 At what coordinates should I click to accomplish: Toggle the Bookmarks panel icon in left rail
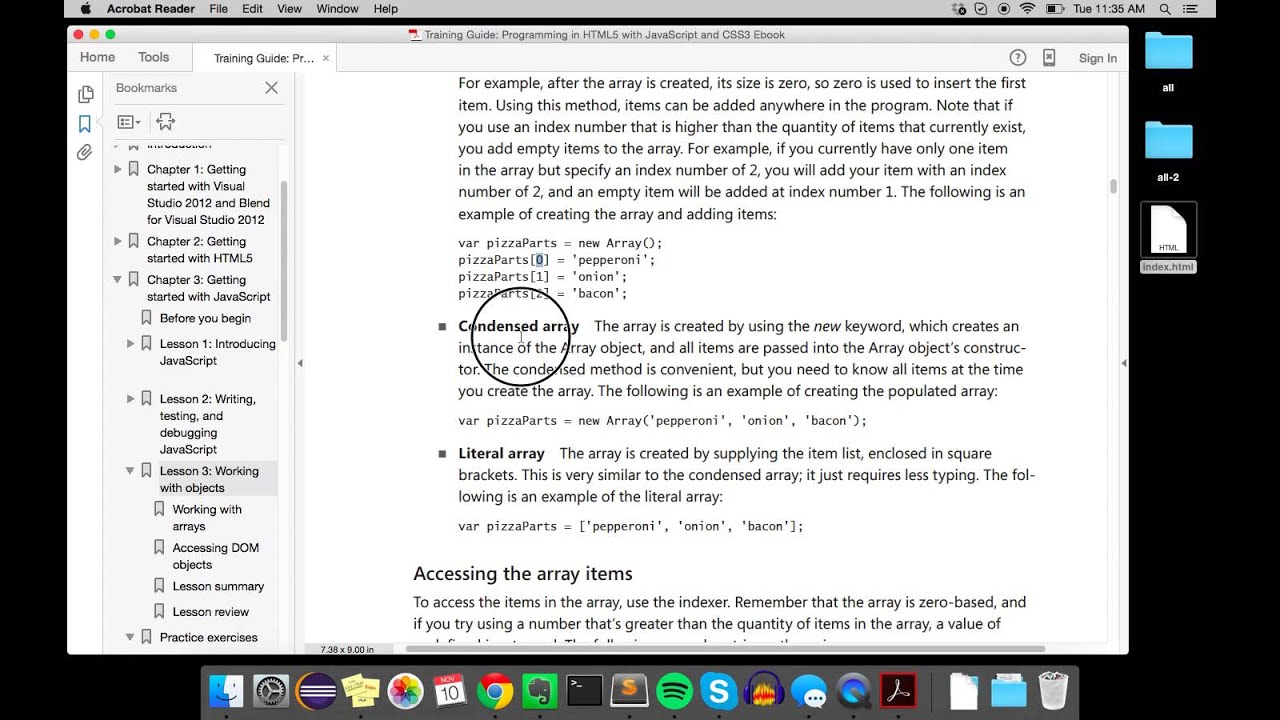click(x=85, y=124)
